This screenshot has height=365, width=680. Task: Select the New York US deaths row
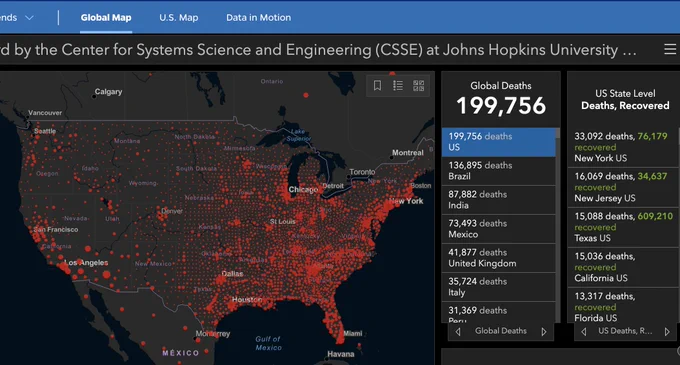click(x=623, y=147)
